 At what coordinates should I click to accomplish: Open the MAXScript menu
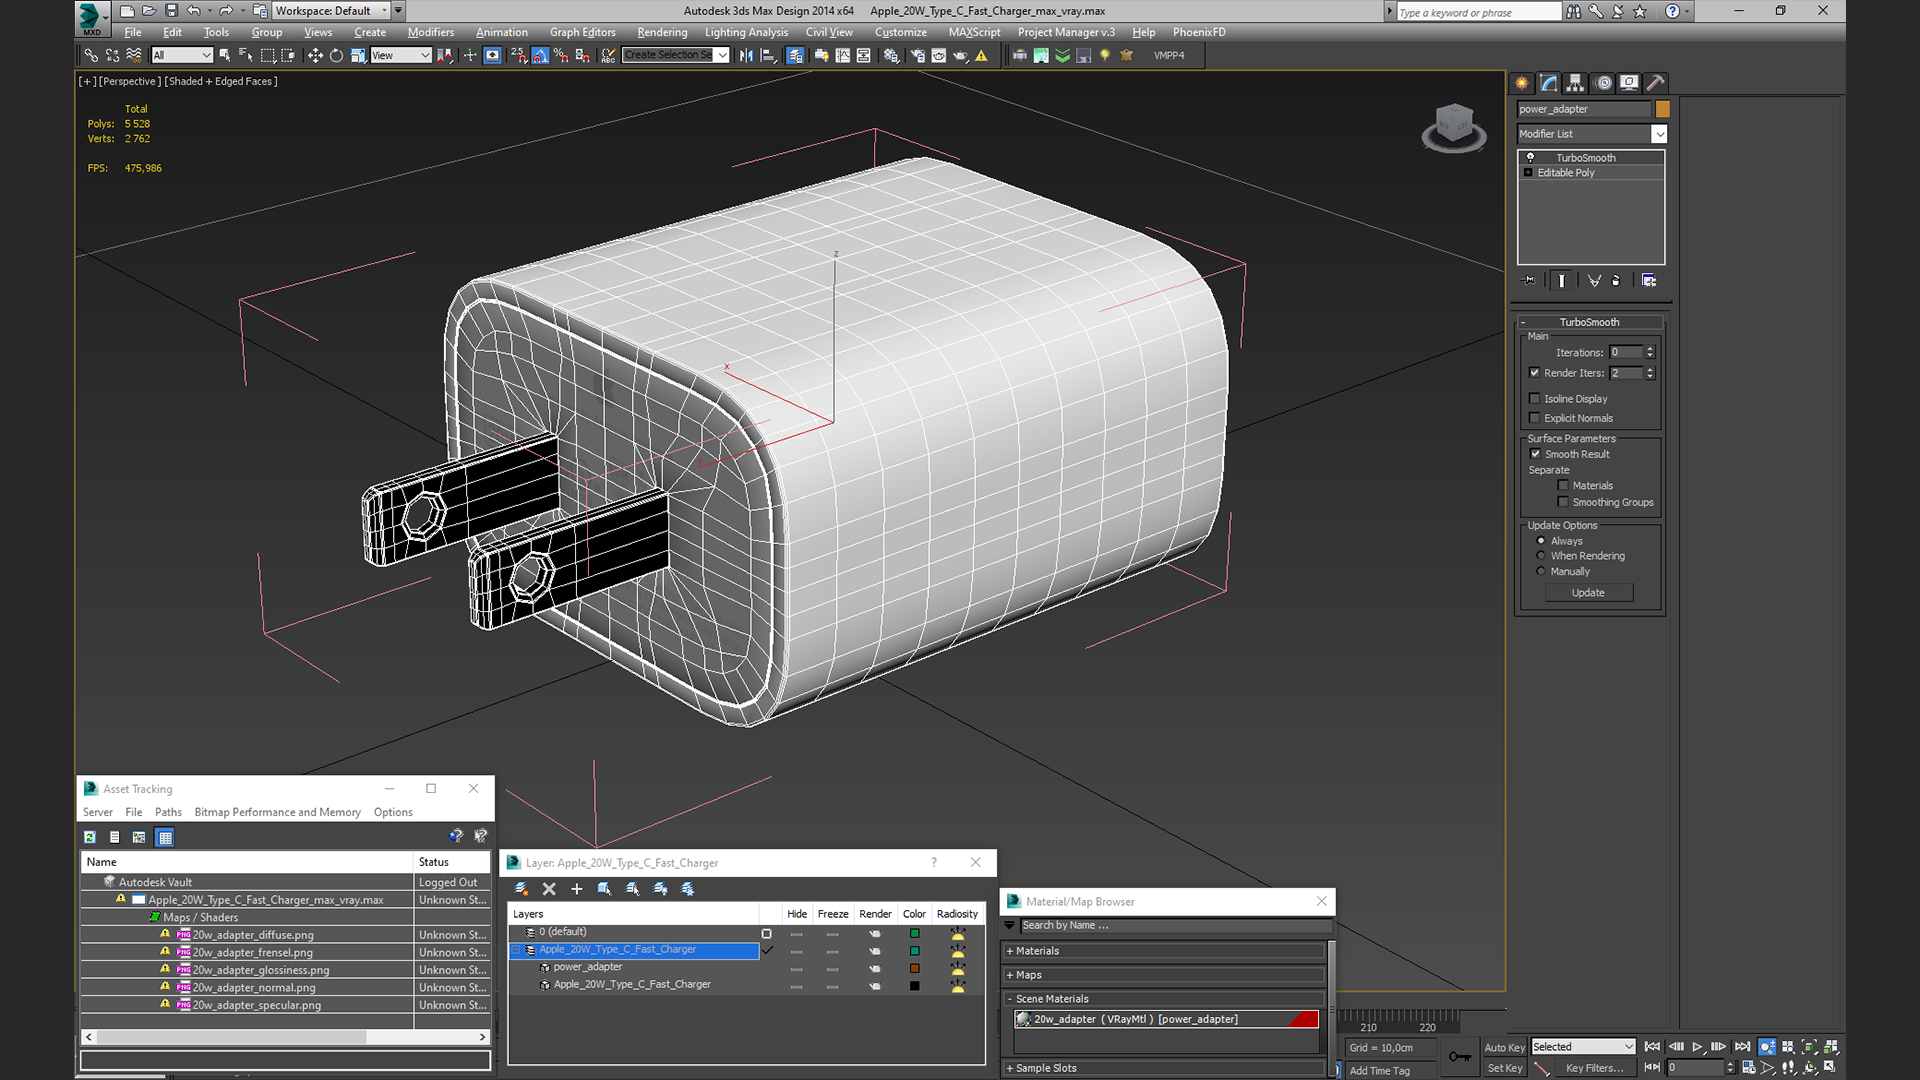tap(973, 32)
